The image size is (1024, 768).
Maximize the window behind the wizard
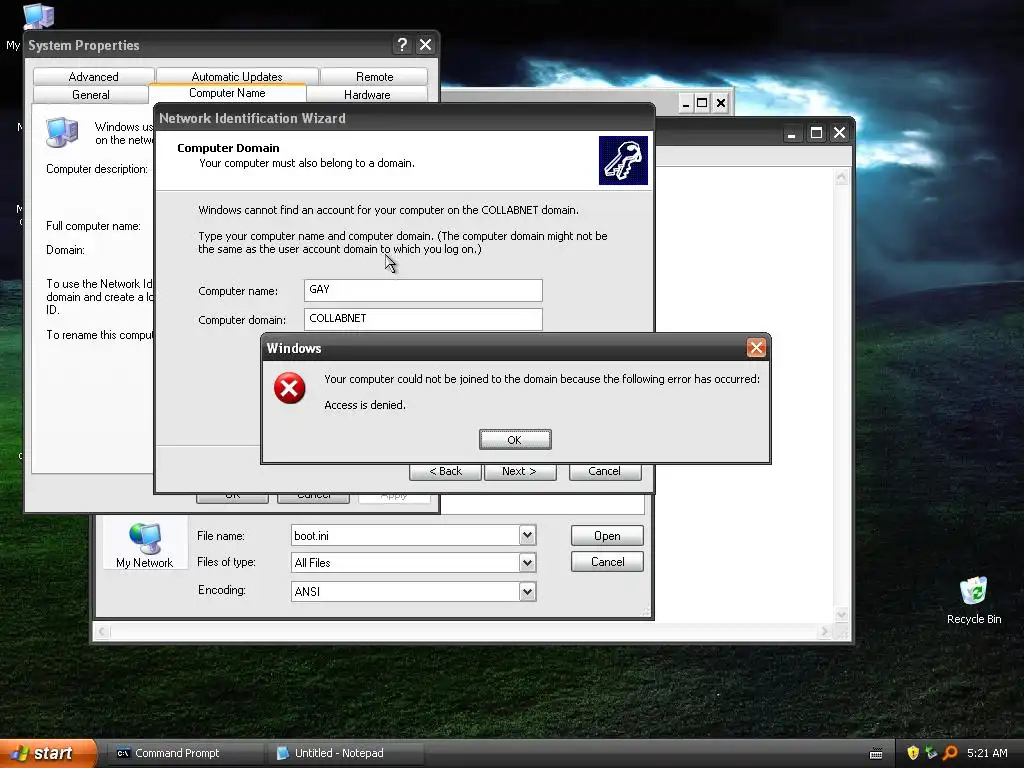pyautogui.click(x=702, y=103)
